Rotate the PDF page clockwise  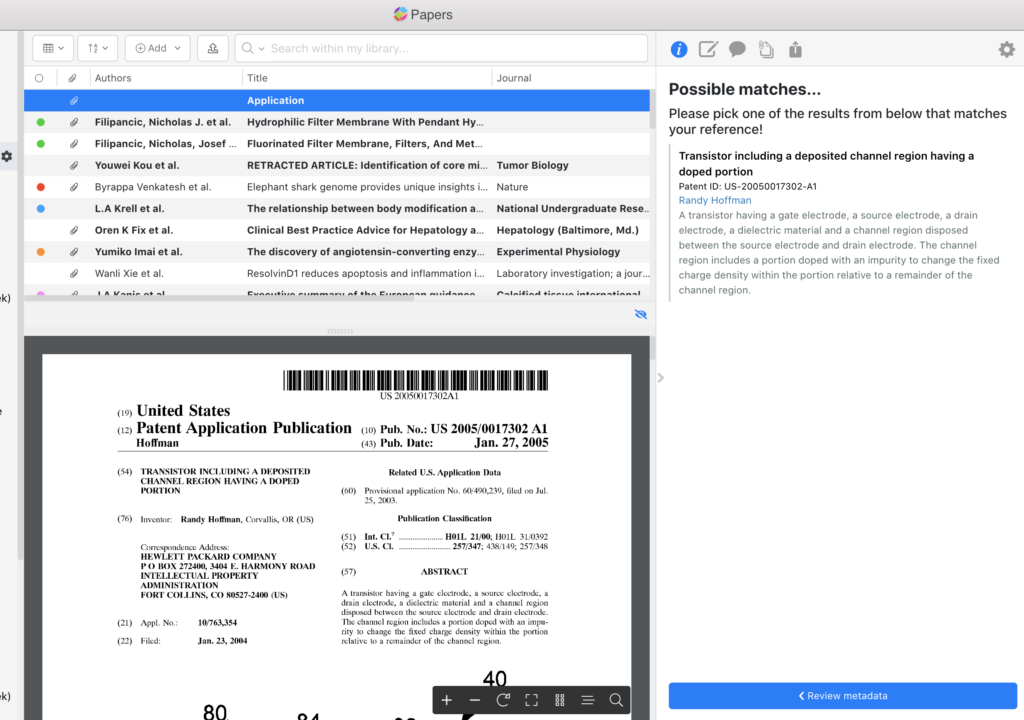503,700
